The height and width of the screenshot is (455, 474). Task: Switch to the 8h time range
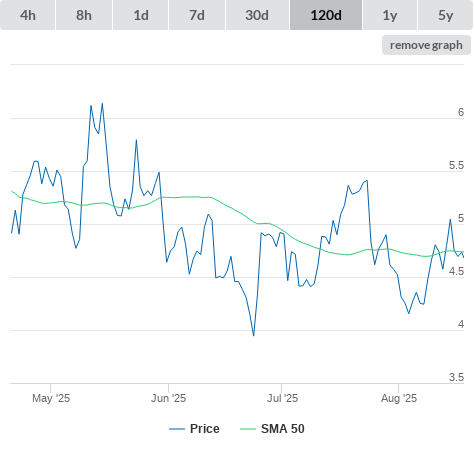84,15
